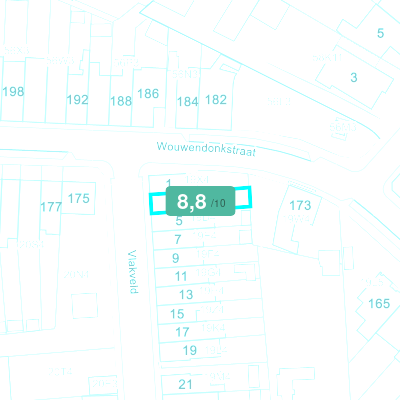Click the parcel labeled 177
Screen dimensions: 400x400
click(51, 207)
